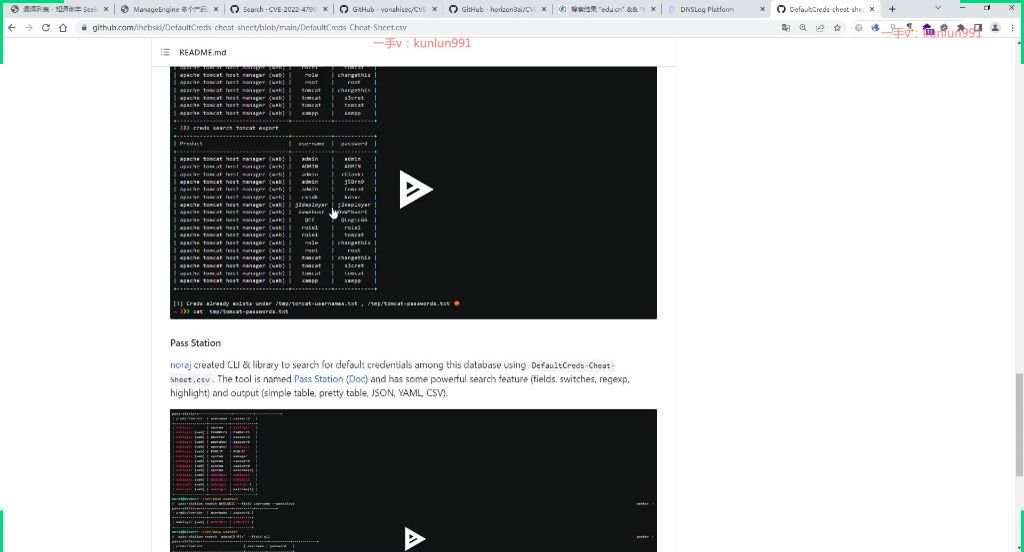The width and height of the screenshot is (1024, 552).
Task: Open the purple house extension
Action: 928,28
